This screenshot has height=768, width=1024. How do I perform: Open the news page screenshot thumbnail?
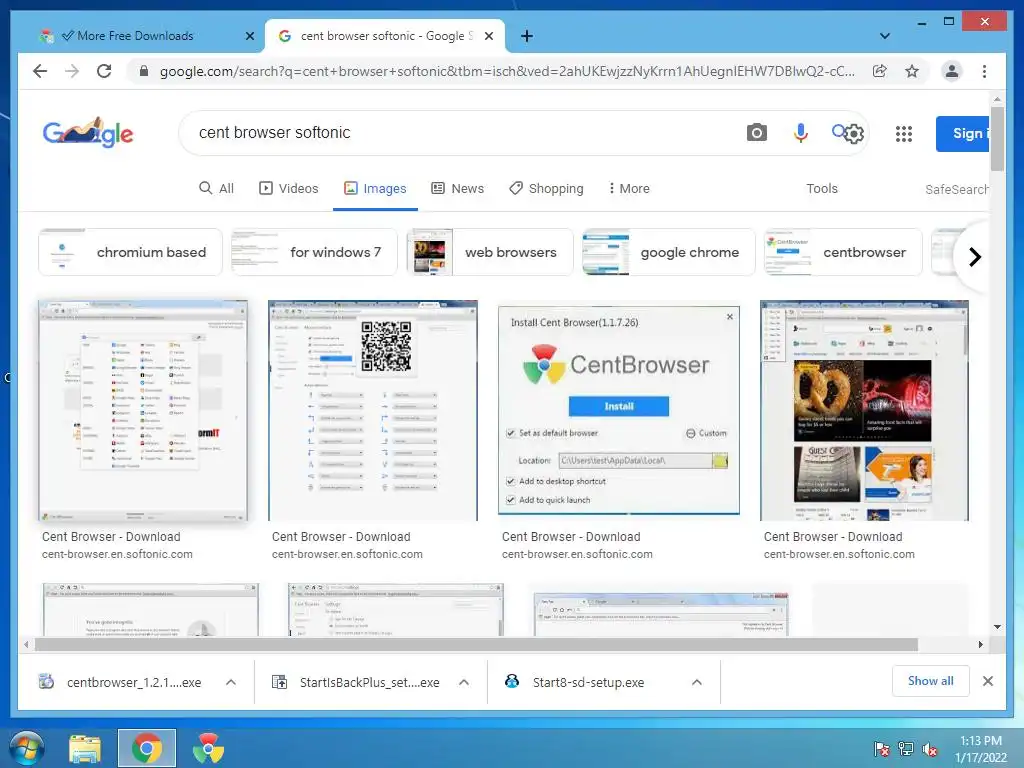click(x=864, y=410)
